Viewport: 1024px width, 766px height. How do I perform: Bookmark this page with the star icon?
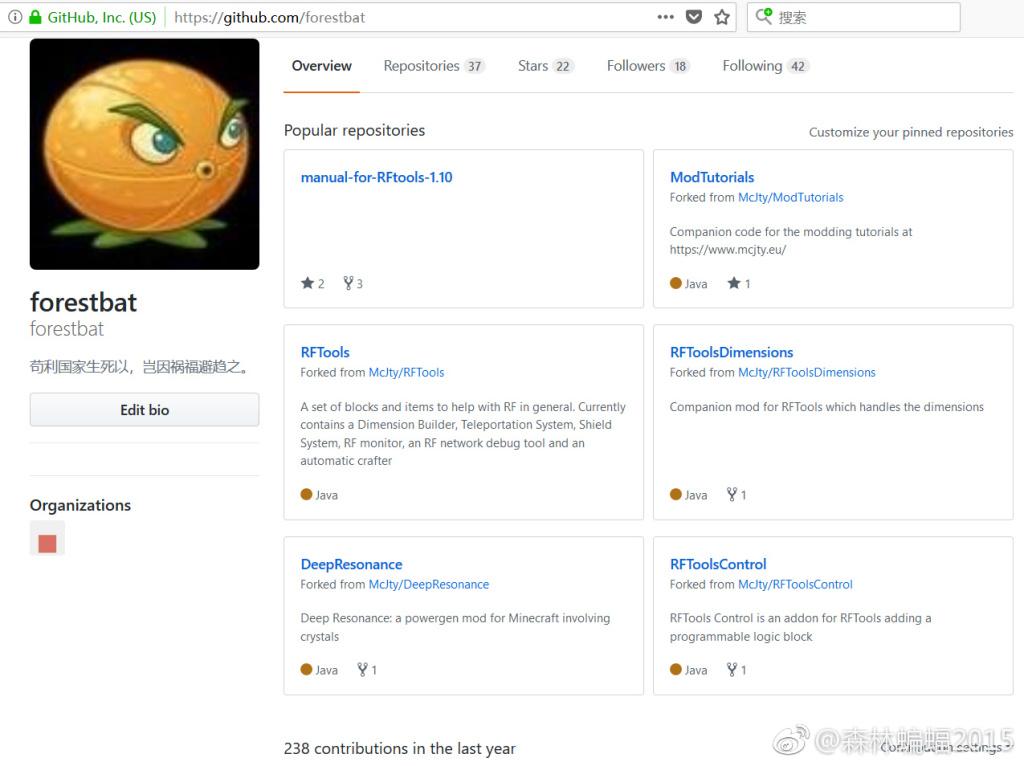point(722,17)
